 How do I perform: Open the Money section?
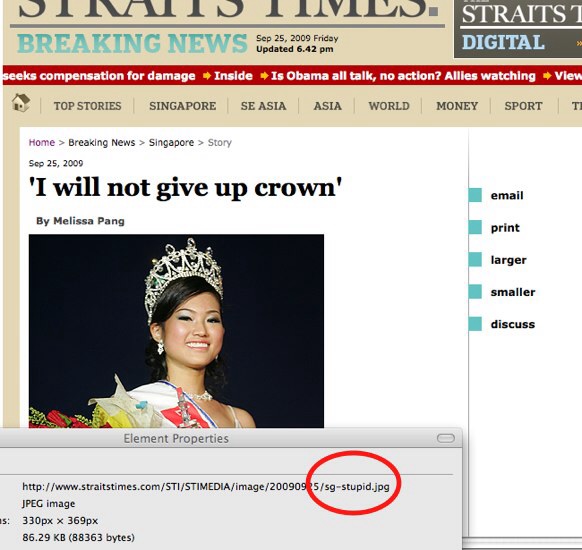pos(457,106)
